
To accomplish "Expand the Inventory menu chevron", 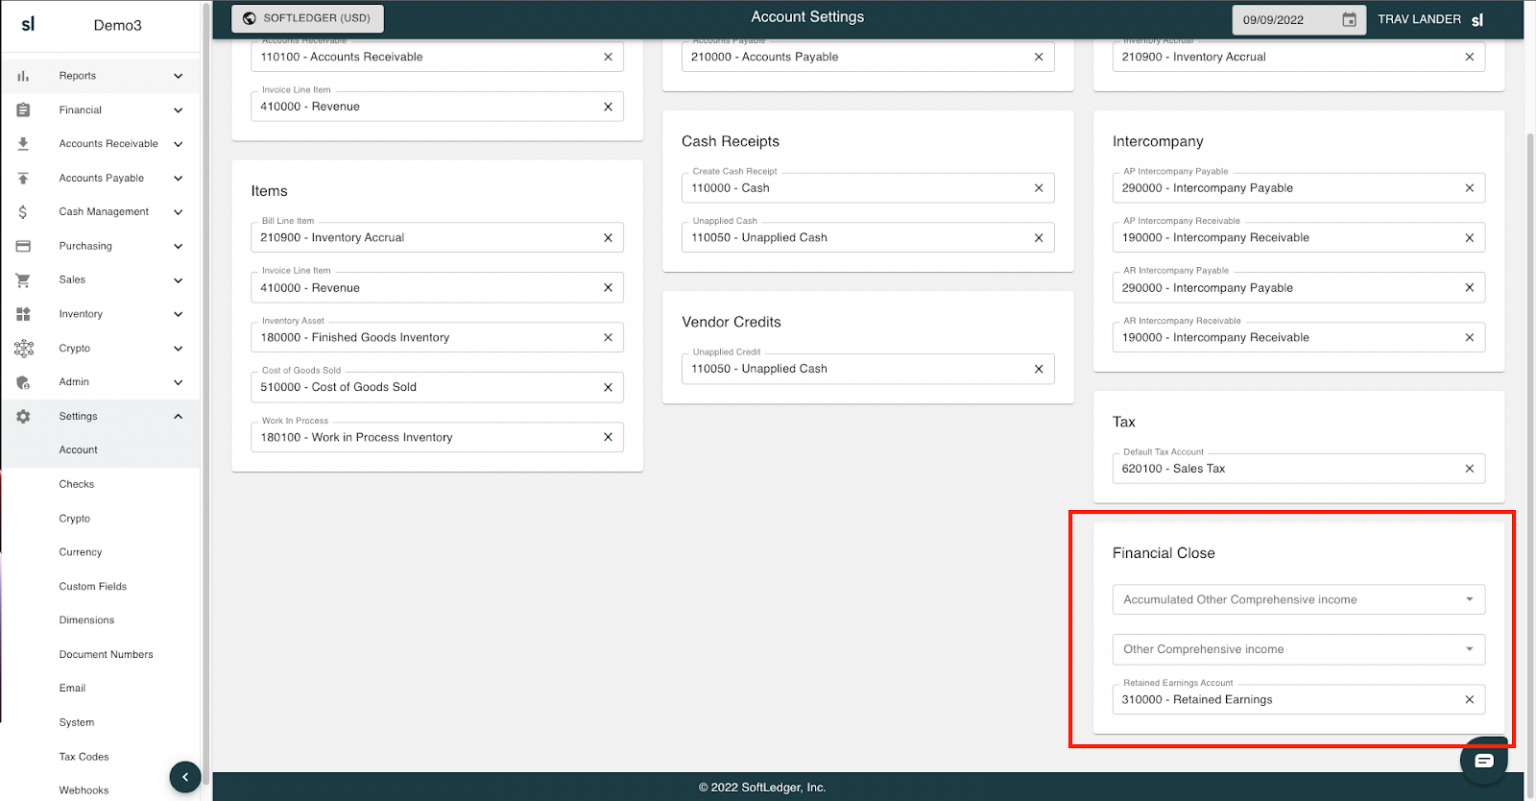I will pyautogui.click(x=178, y=314).
